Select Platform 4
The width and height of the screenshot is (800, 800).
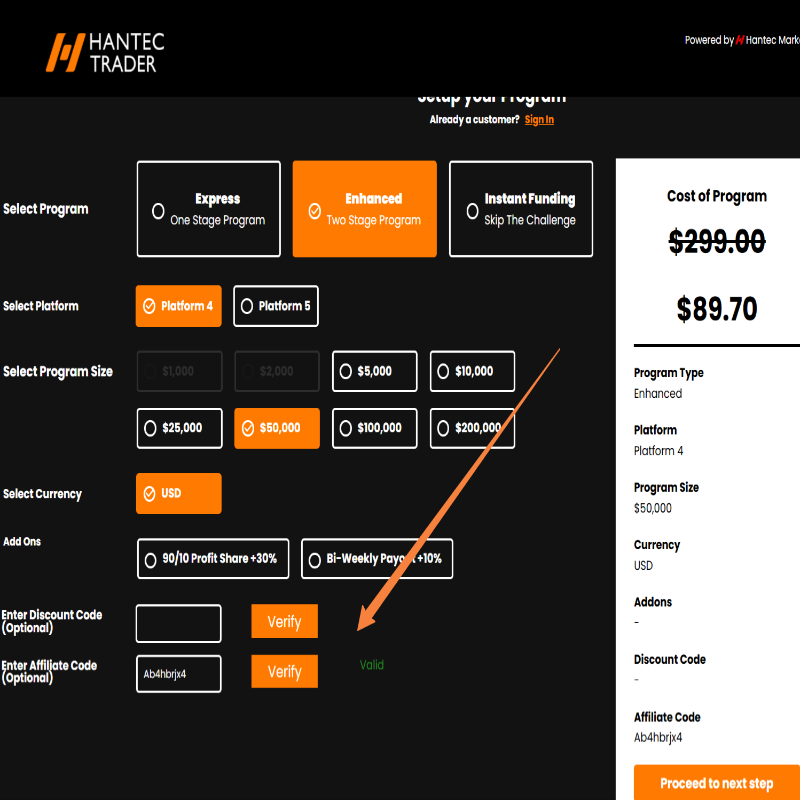point(179,306)
